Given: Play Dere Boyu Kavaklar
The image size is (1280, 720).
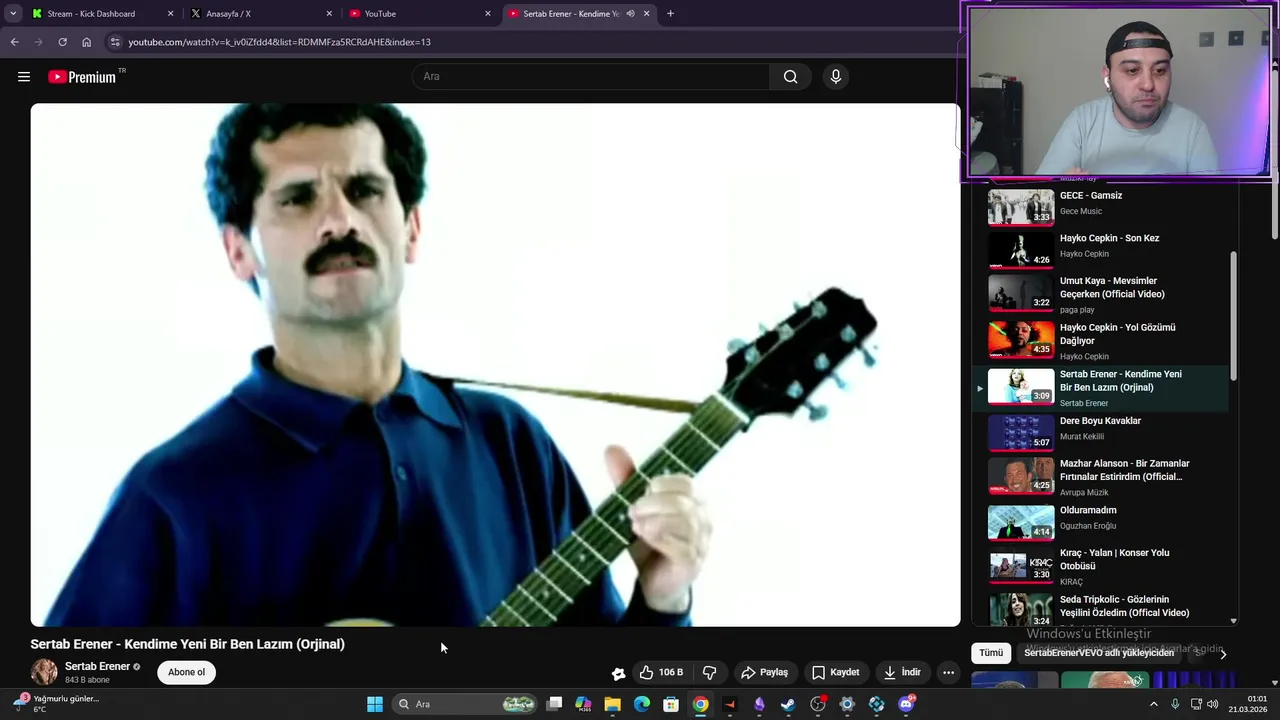Looking at the screenshot, I should (x=1100, y=432).
